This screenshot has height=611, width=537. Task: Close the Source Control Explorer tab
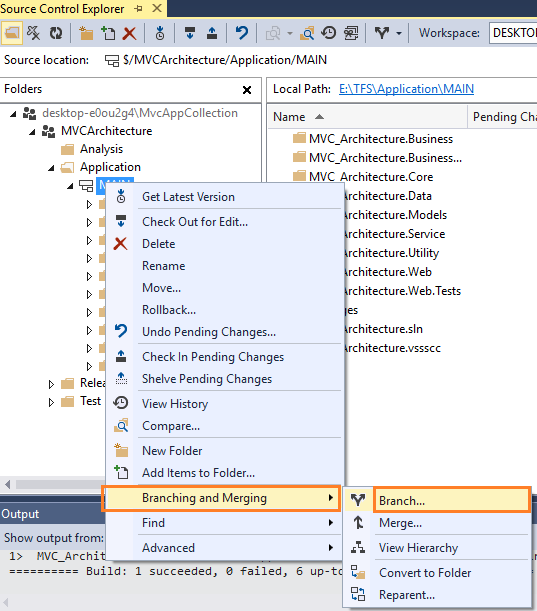tap(157, 8)
